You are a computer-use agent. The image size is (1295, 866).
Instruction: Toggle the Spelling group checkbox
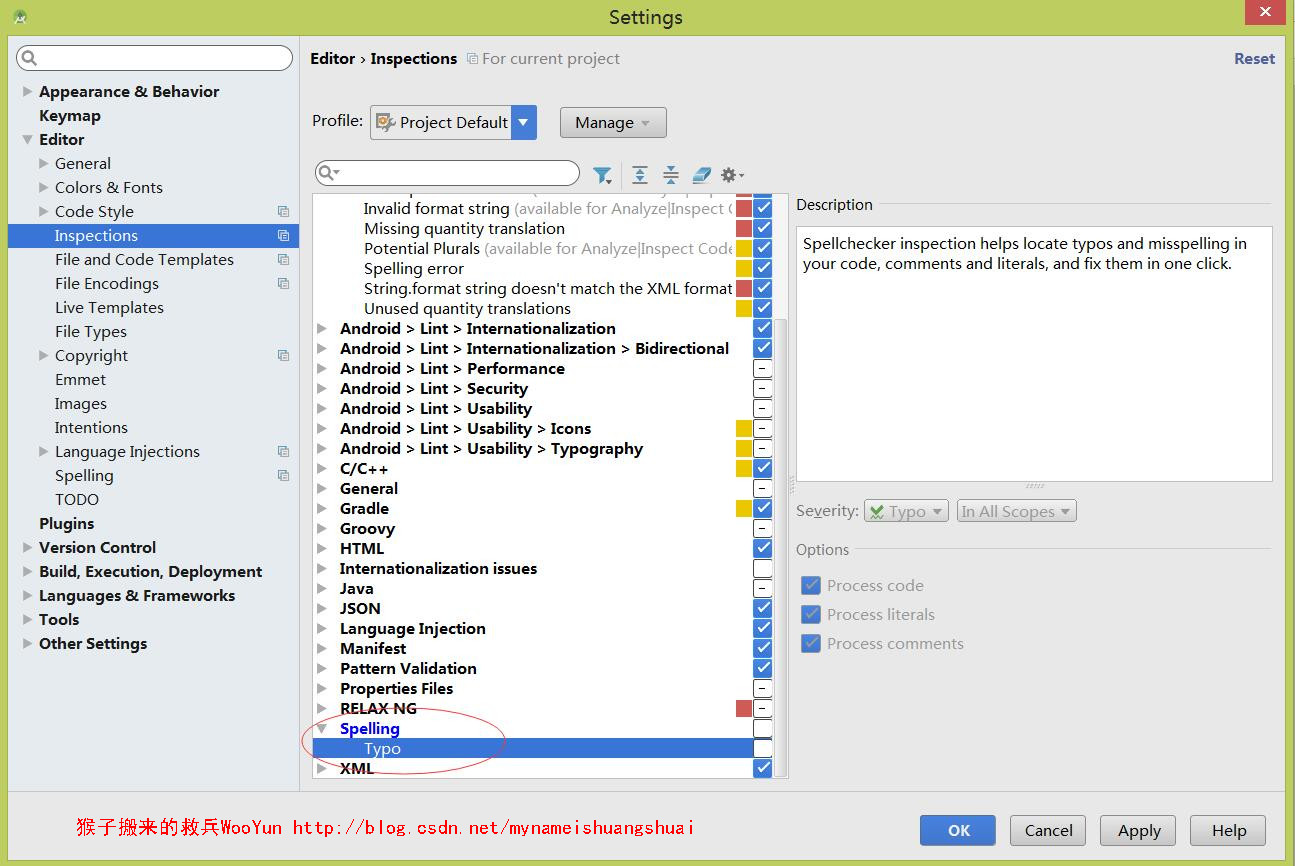pyautogui.click(x=763, y=728)
